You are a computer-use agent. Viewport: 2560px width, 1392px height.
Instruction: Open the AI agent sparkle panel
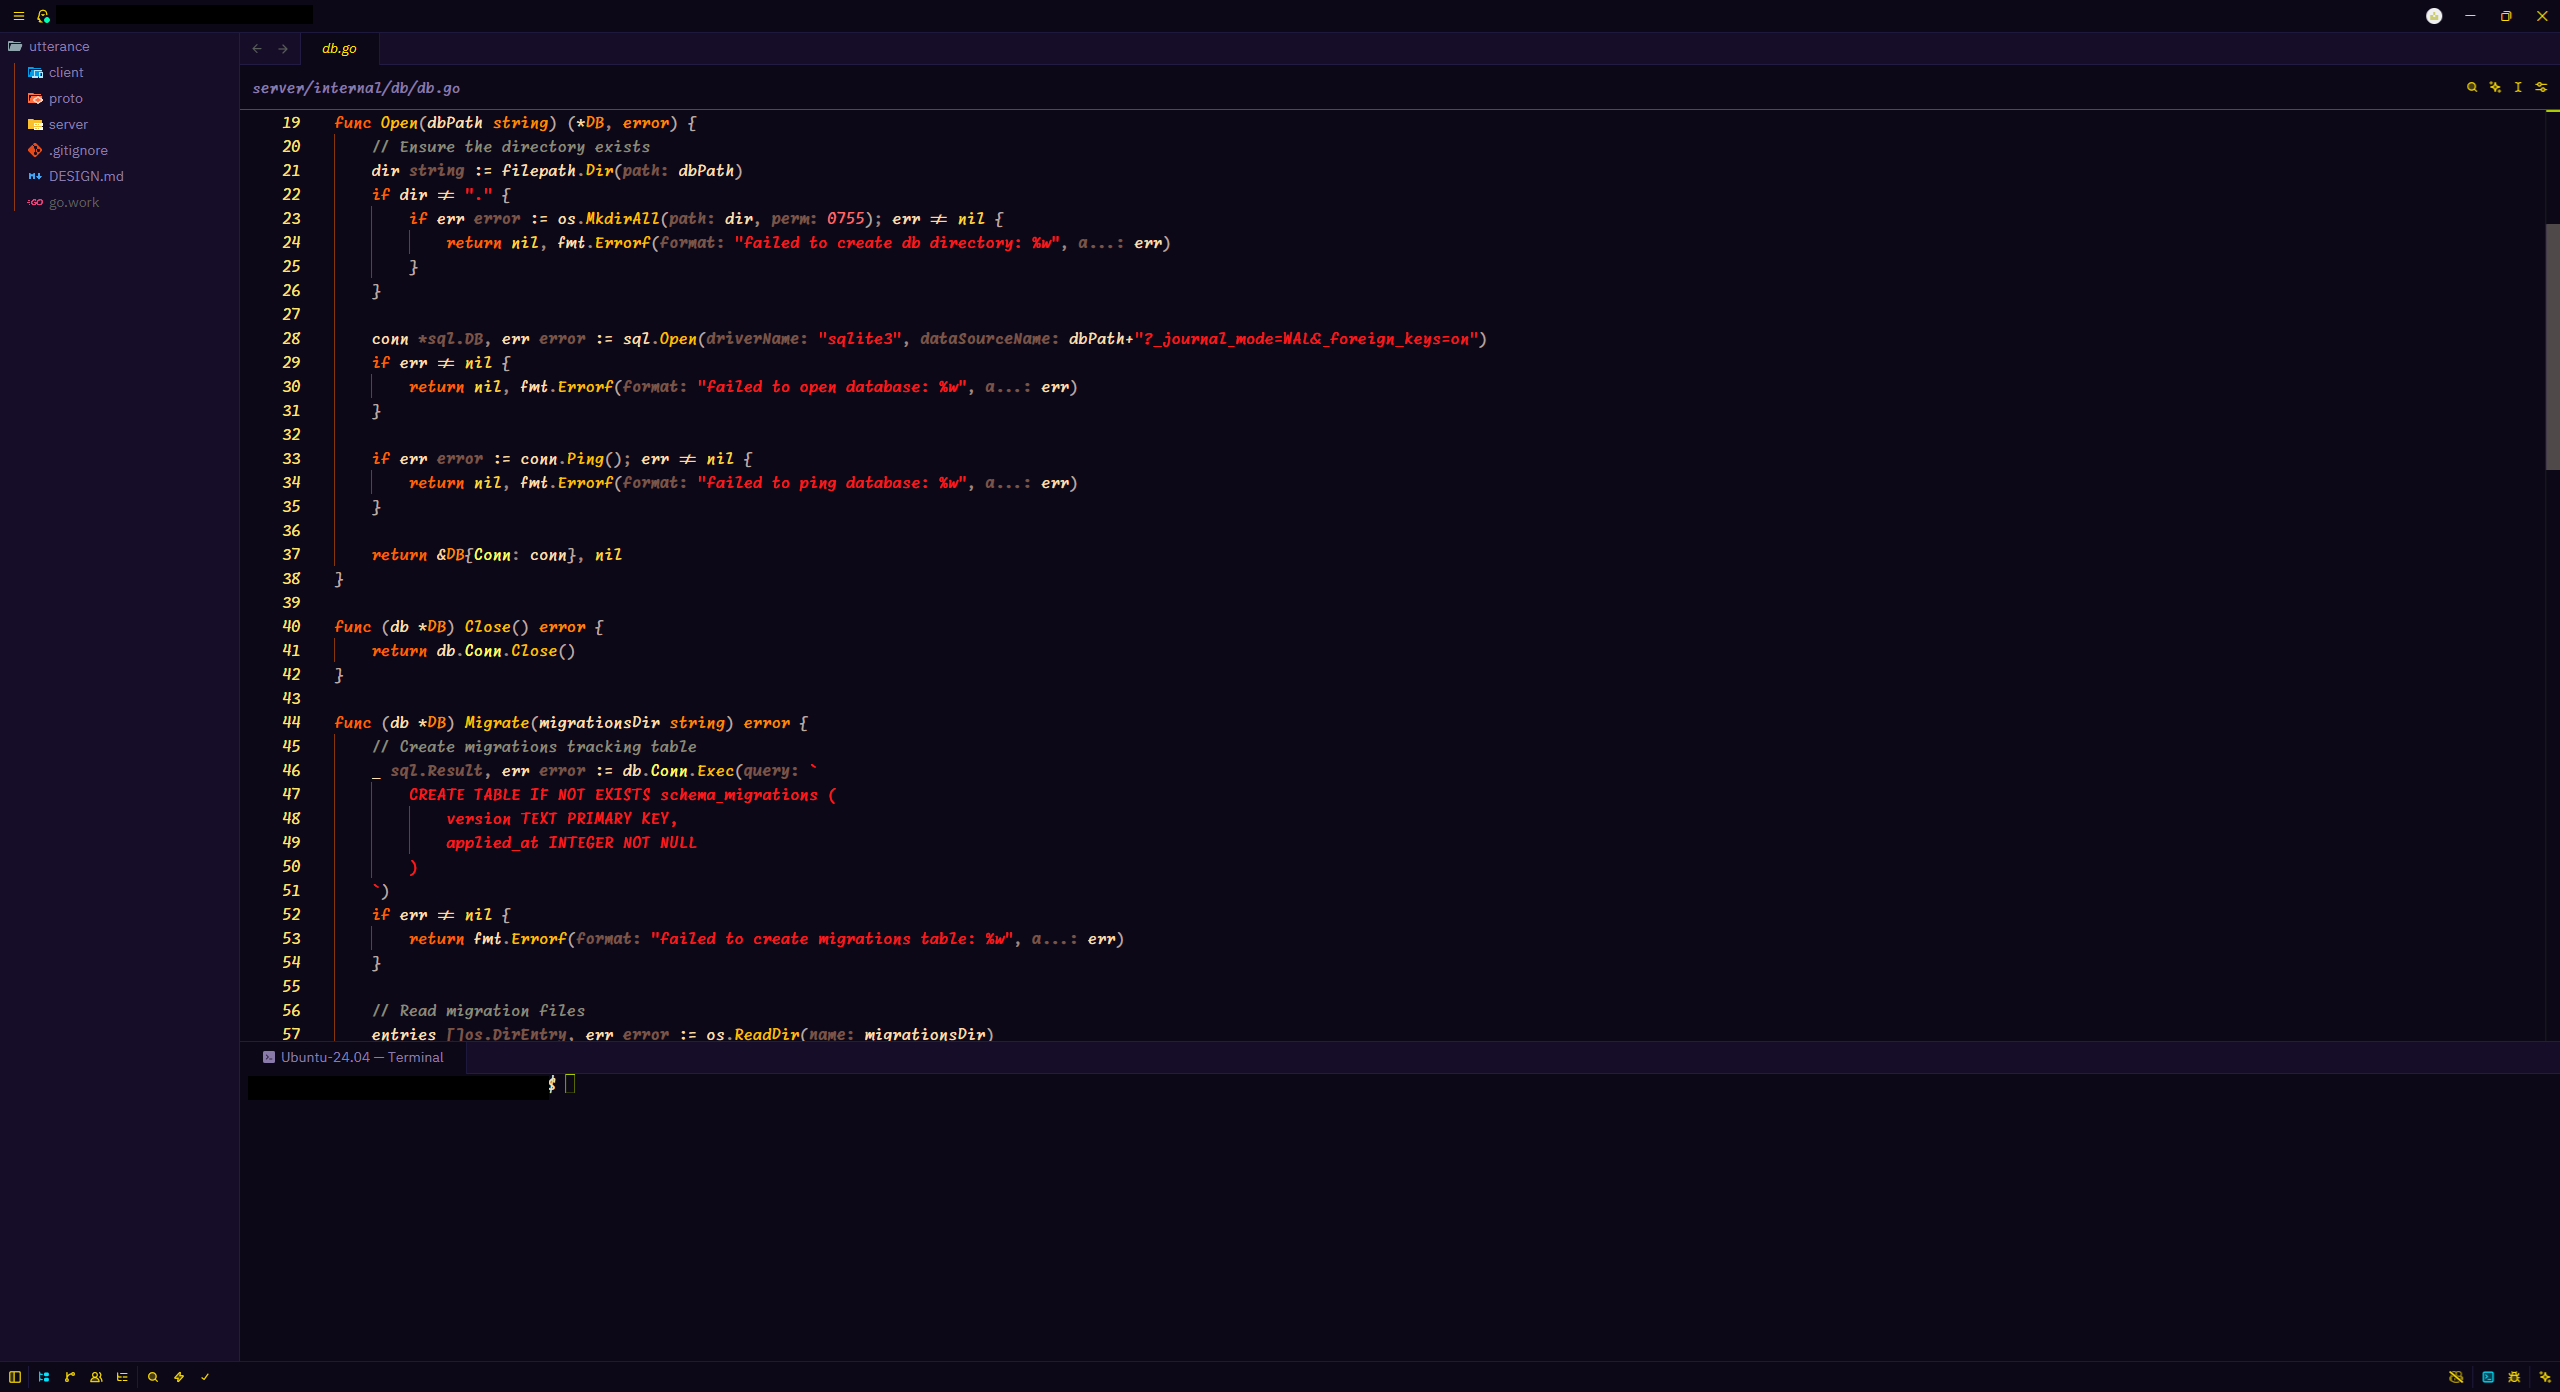click(x=2545, y=1377)
